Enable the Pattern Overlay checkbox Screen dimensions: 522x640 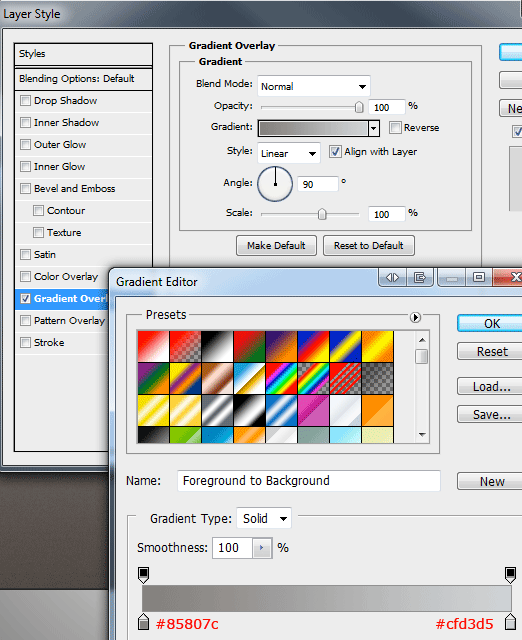[25, 321]
